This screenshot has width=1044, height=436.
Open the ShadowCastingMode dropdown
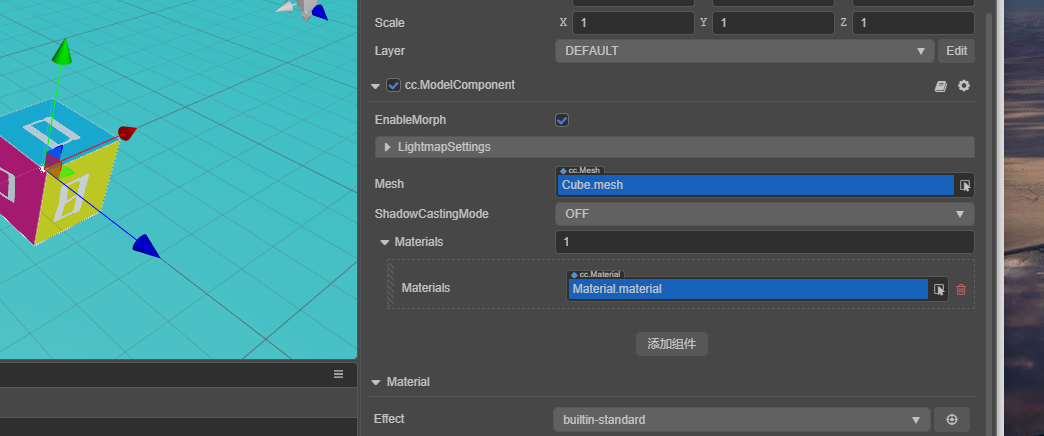tap(764, 214)
